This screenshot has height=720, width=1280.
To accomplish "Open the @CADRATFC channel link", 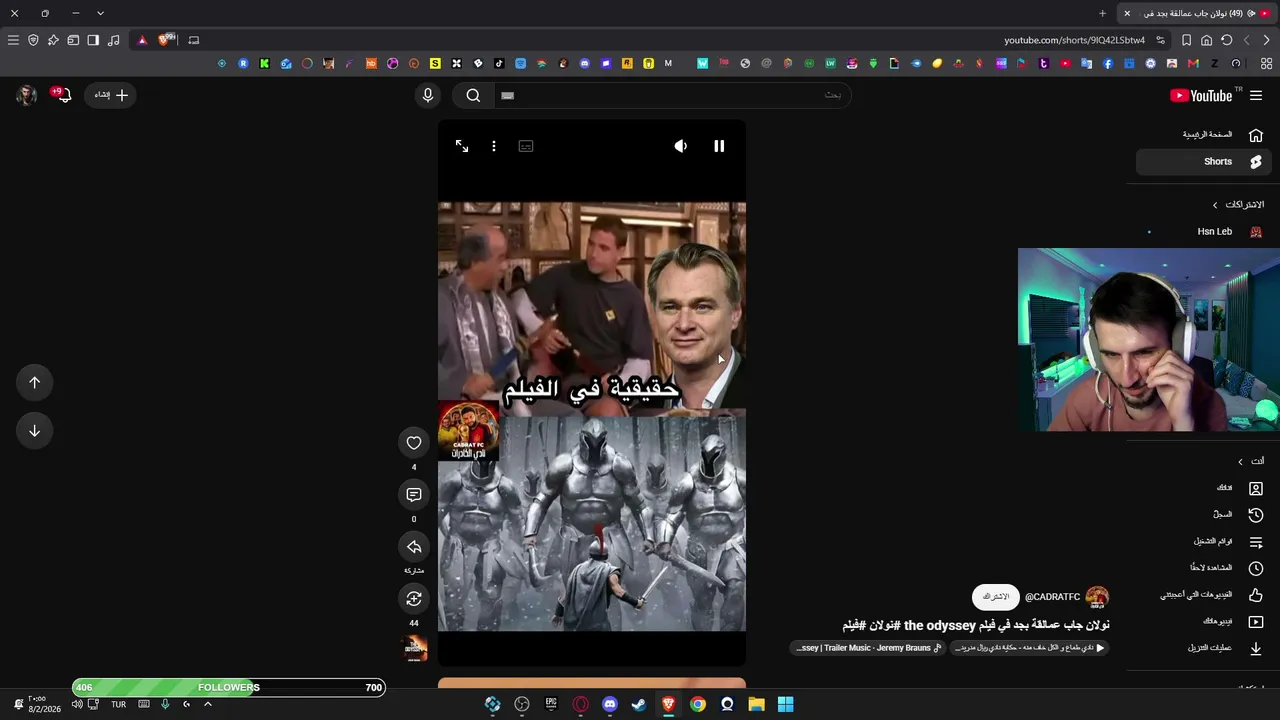I will click(1052, 597).
